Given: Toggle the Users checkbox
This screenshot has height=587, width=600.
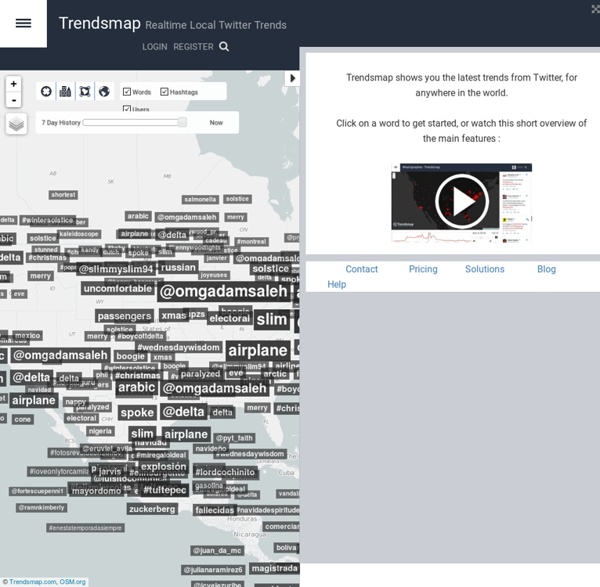Looking at the screenshot, I should coord(127,109).
